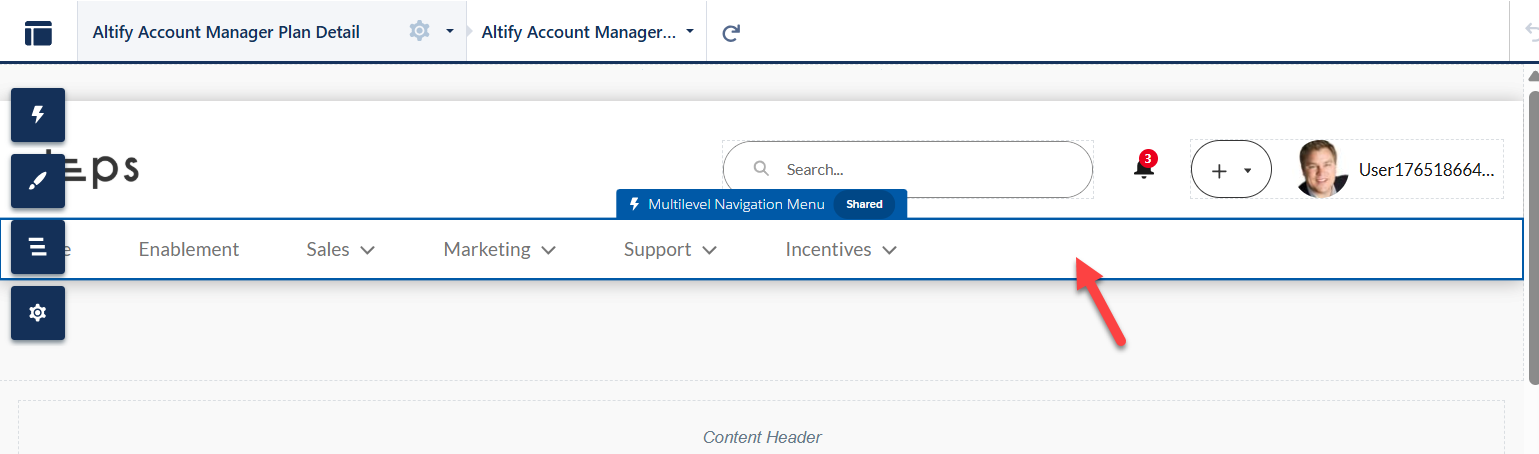Open the second Altify Account Manager breadcrumb dropdown
This screenshot has width=1539, height=454.
tap(587, 32)
